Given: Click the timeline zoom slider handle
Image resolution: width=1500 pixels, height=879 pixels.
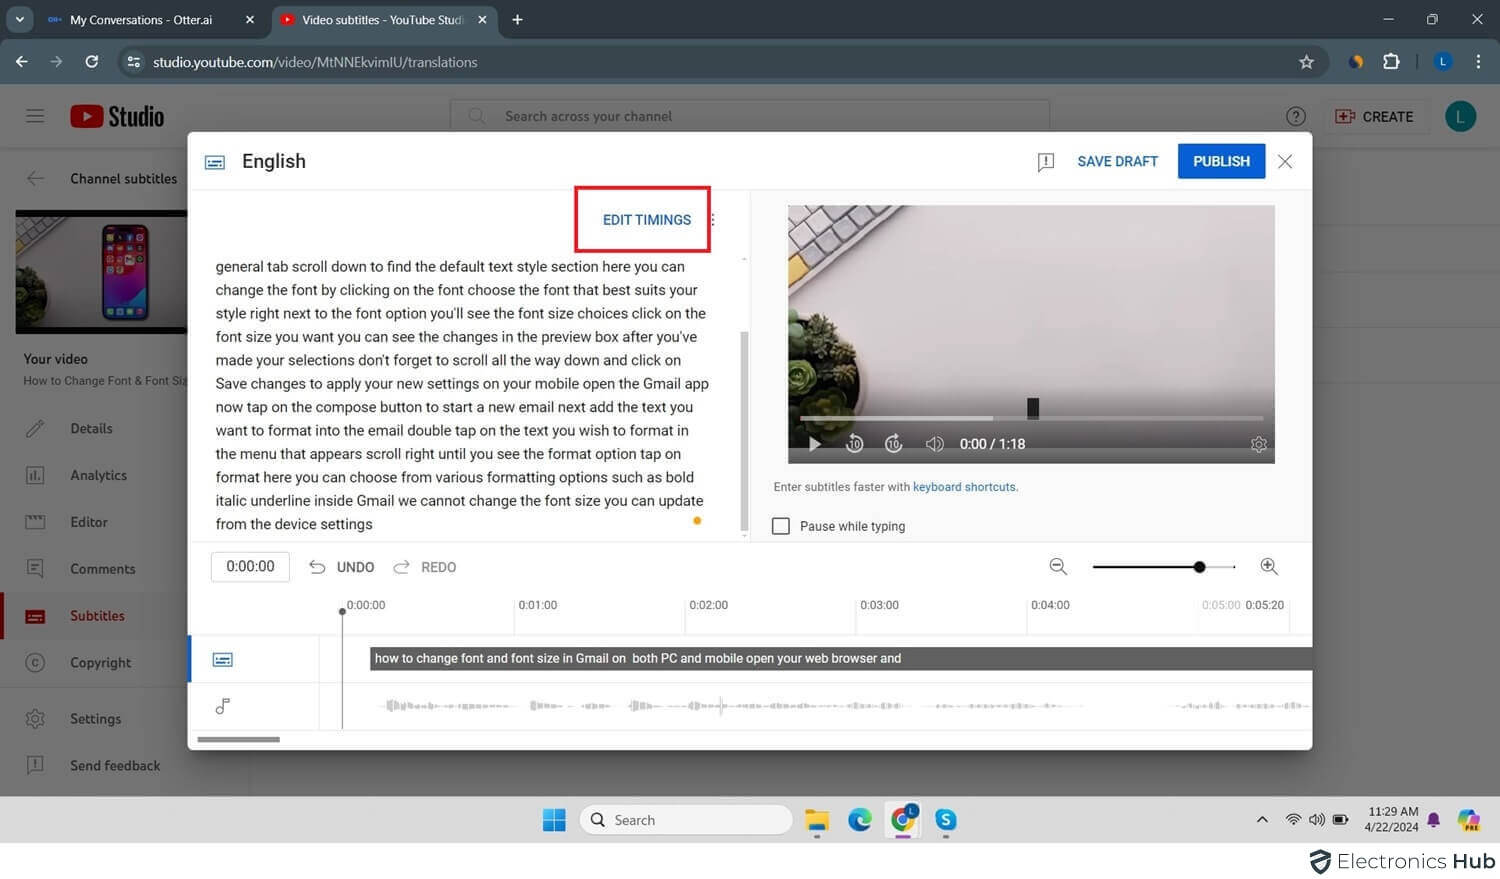Looking at the screenshot, I should 1199,567.
